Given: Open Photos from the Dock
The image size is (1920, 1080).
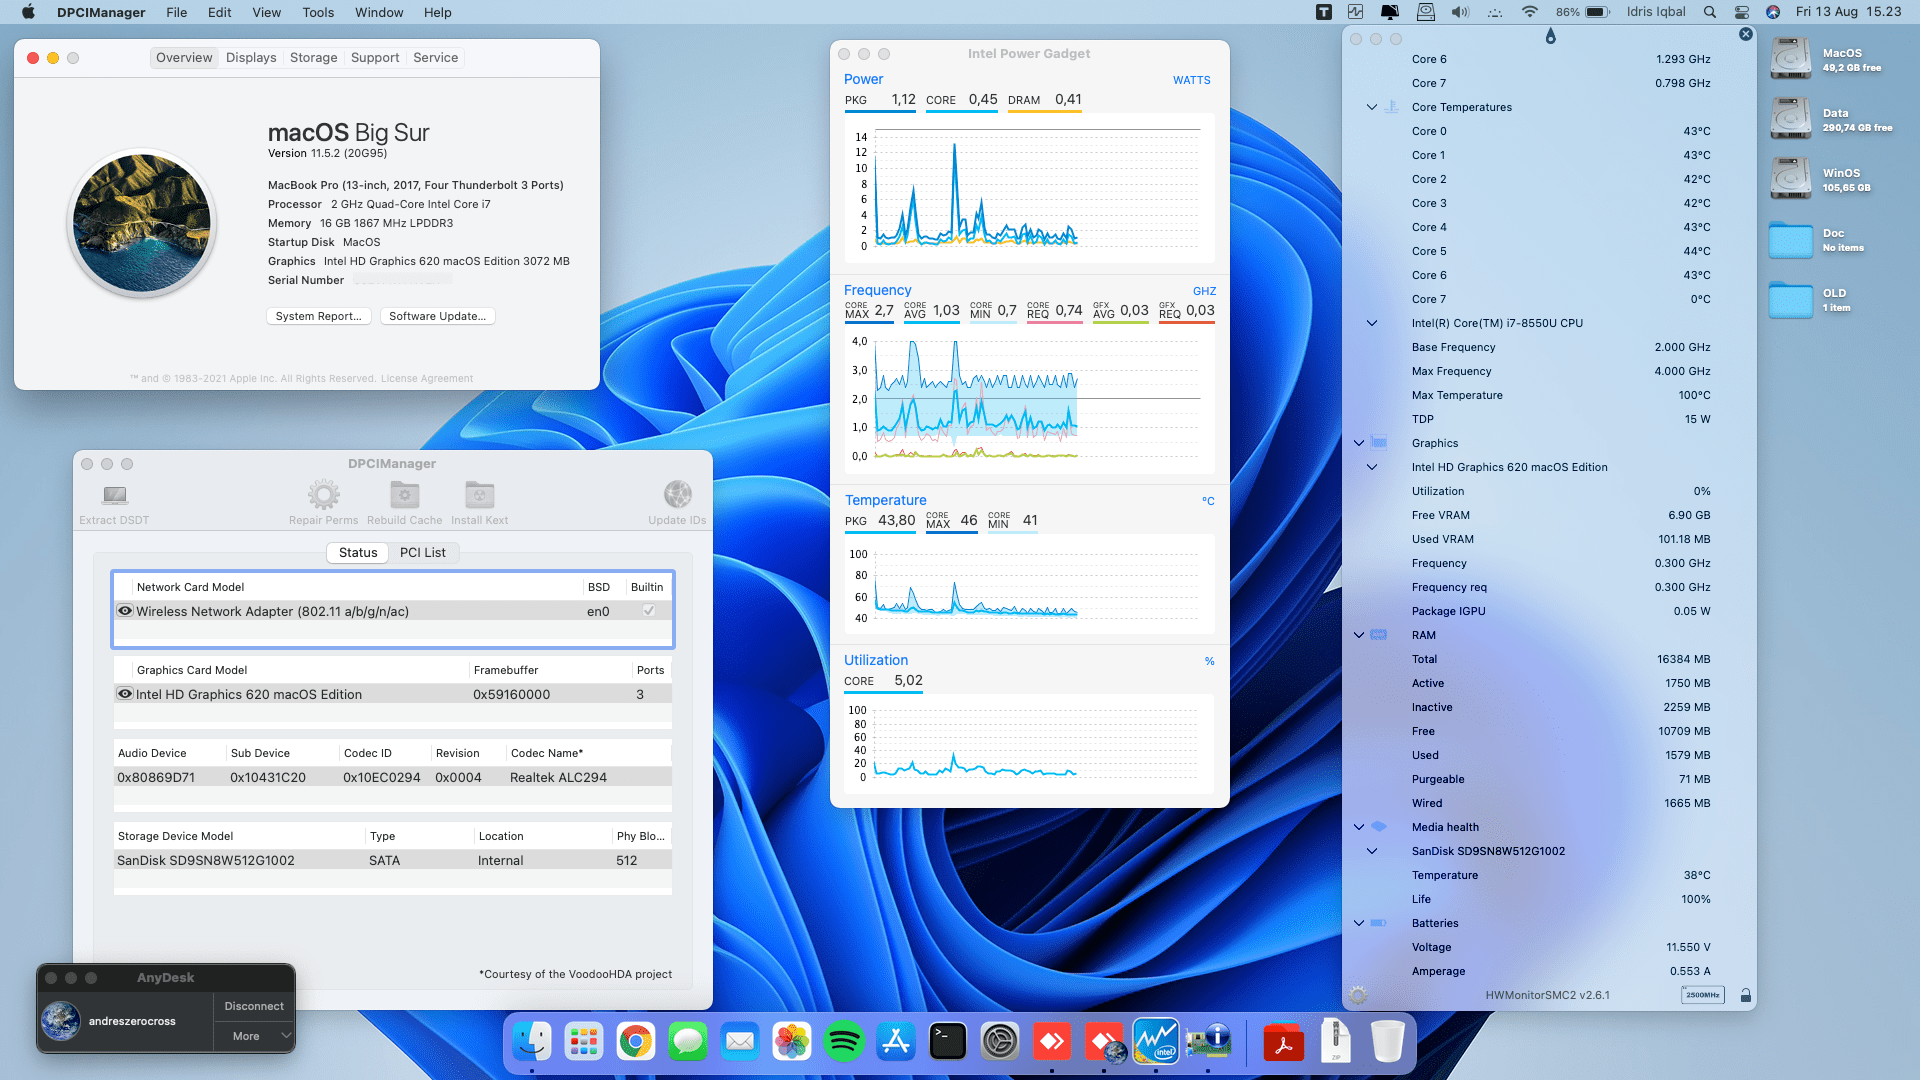Looking at the screenshot, I should click(792, 1042).
